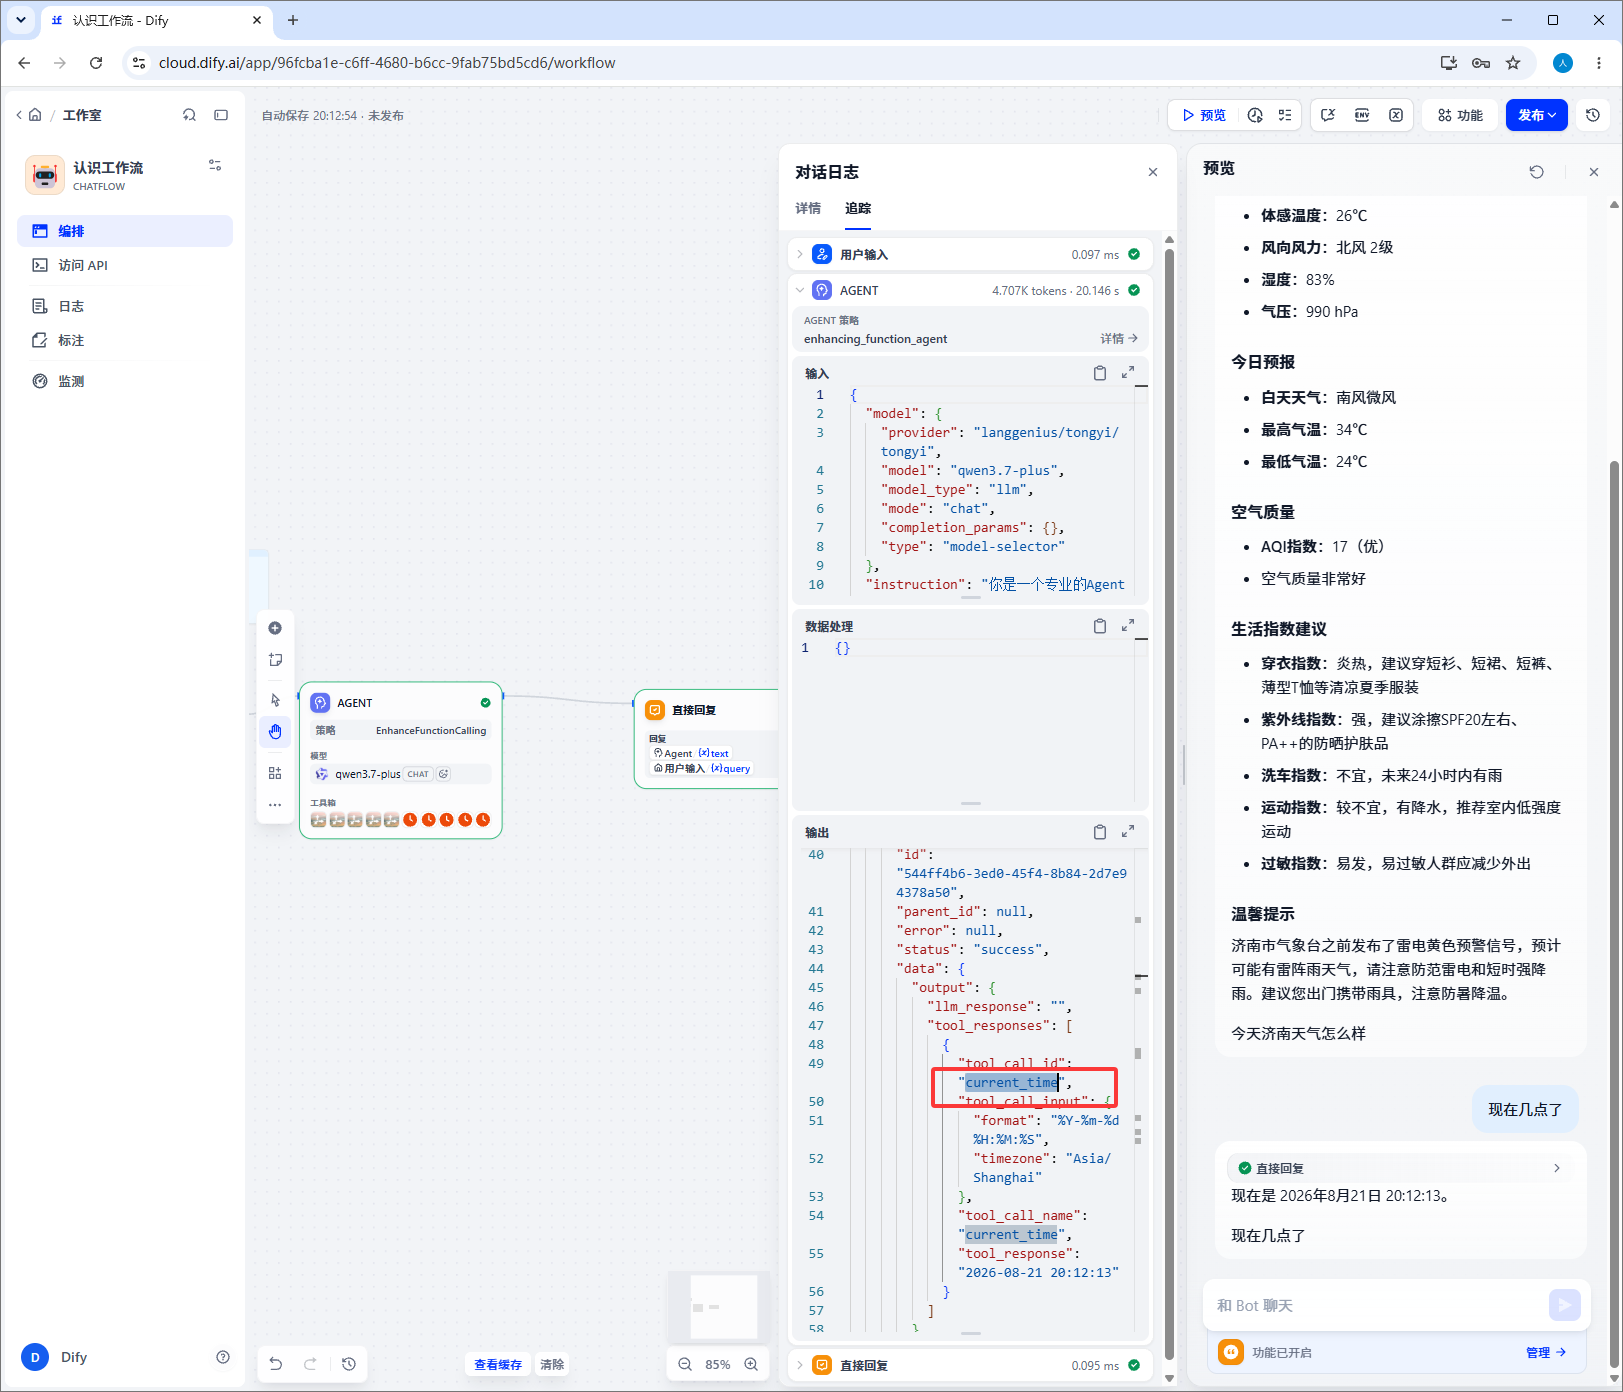This screenshot has height=1392, width=1623.
Task: Open the scheduled run icon beside 预览
Action: (1256, 115)
